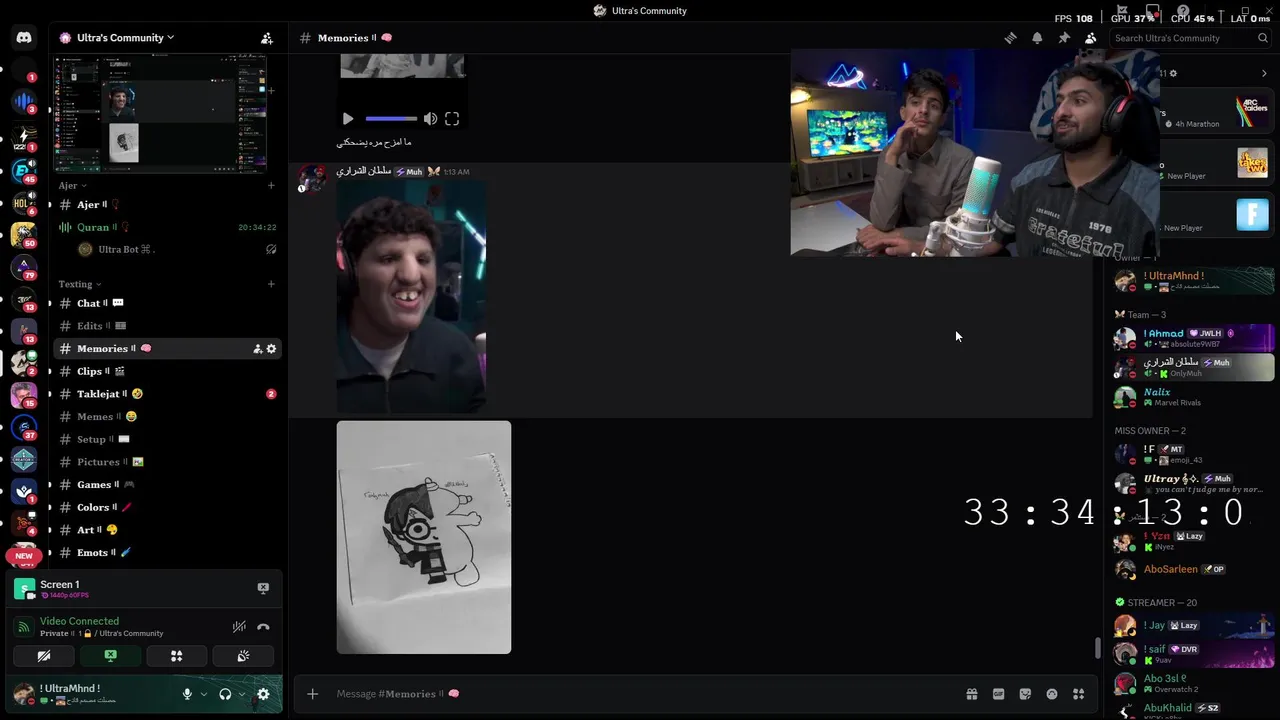Screen dimensions: 1280x720
Task: Open the Chat channel
Action: 167,303
